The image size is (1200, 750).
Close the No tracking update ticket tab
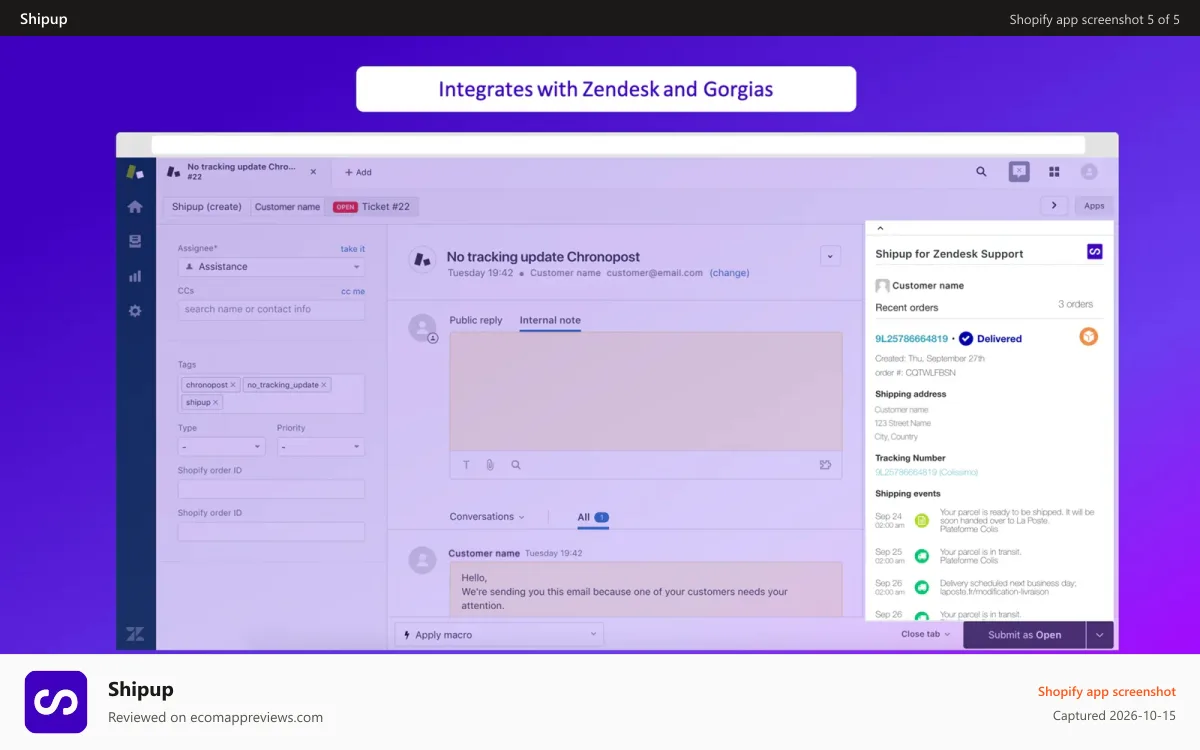click(313, 172)
